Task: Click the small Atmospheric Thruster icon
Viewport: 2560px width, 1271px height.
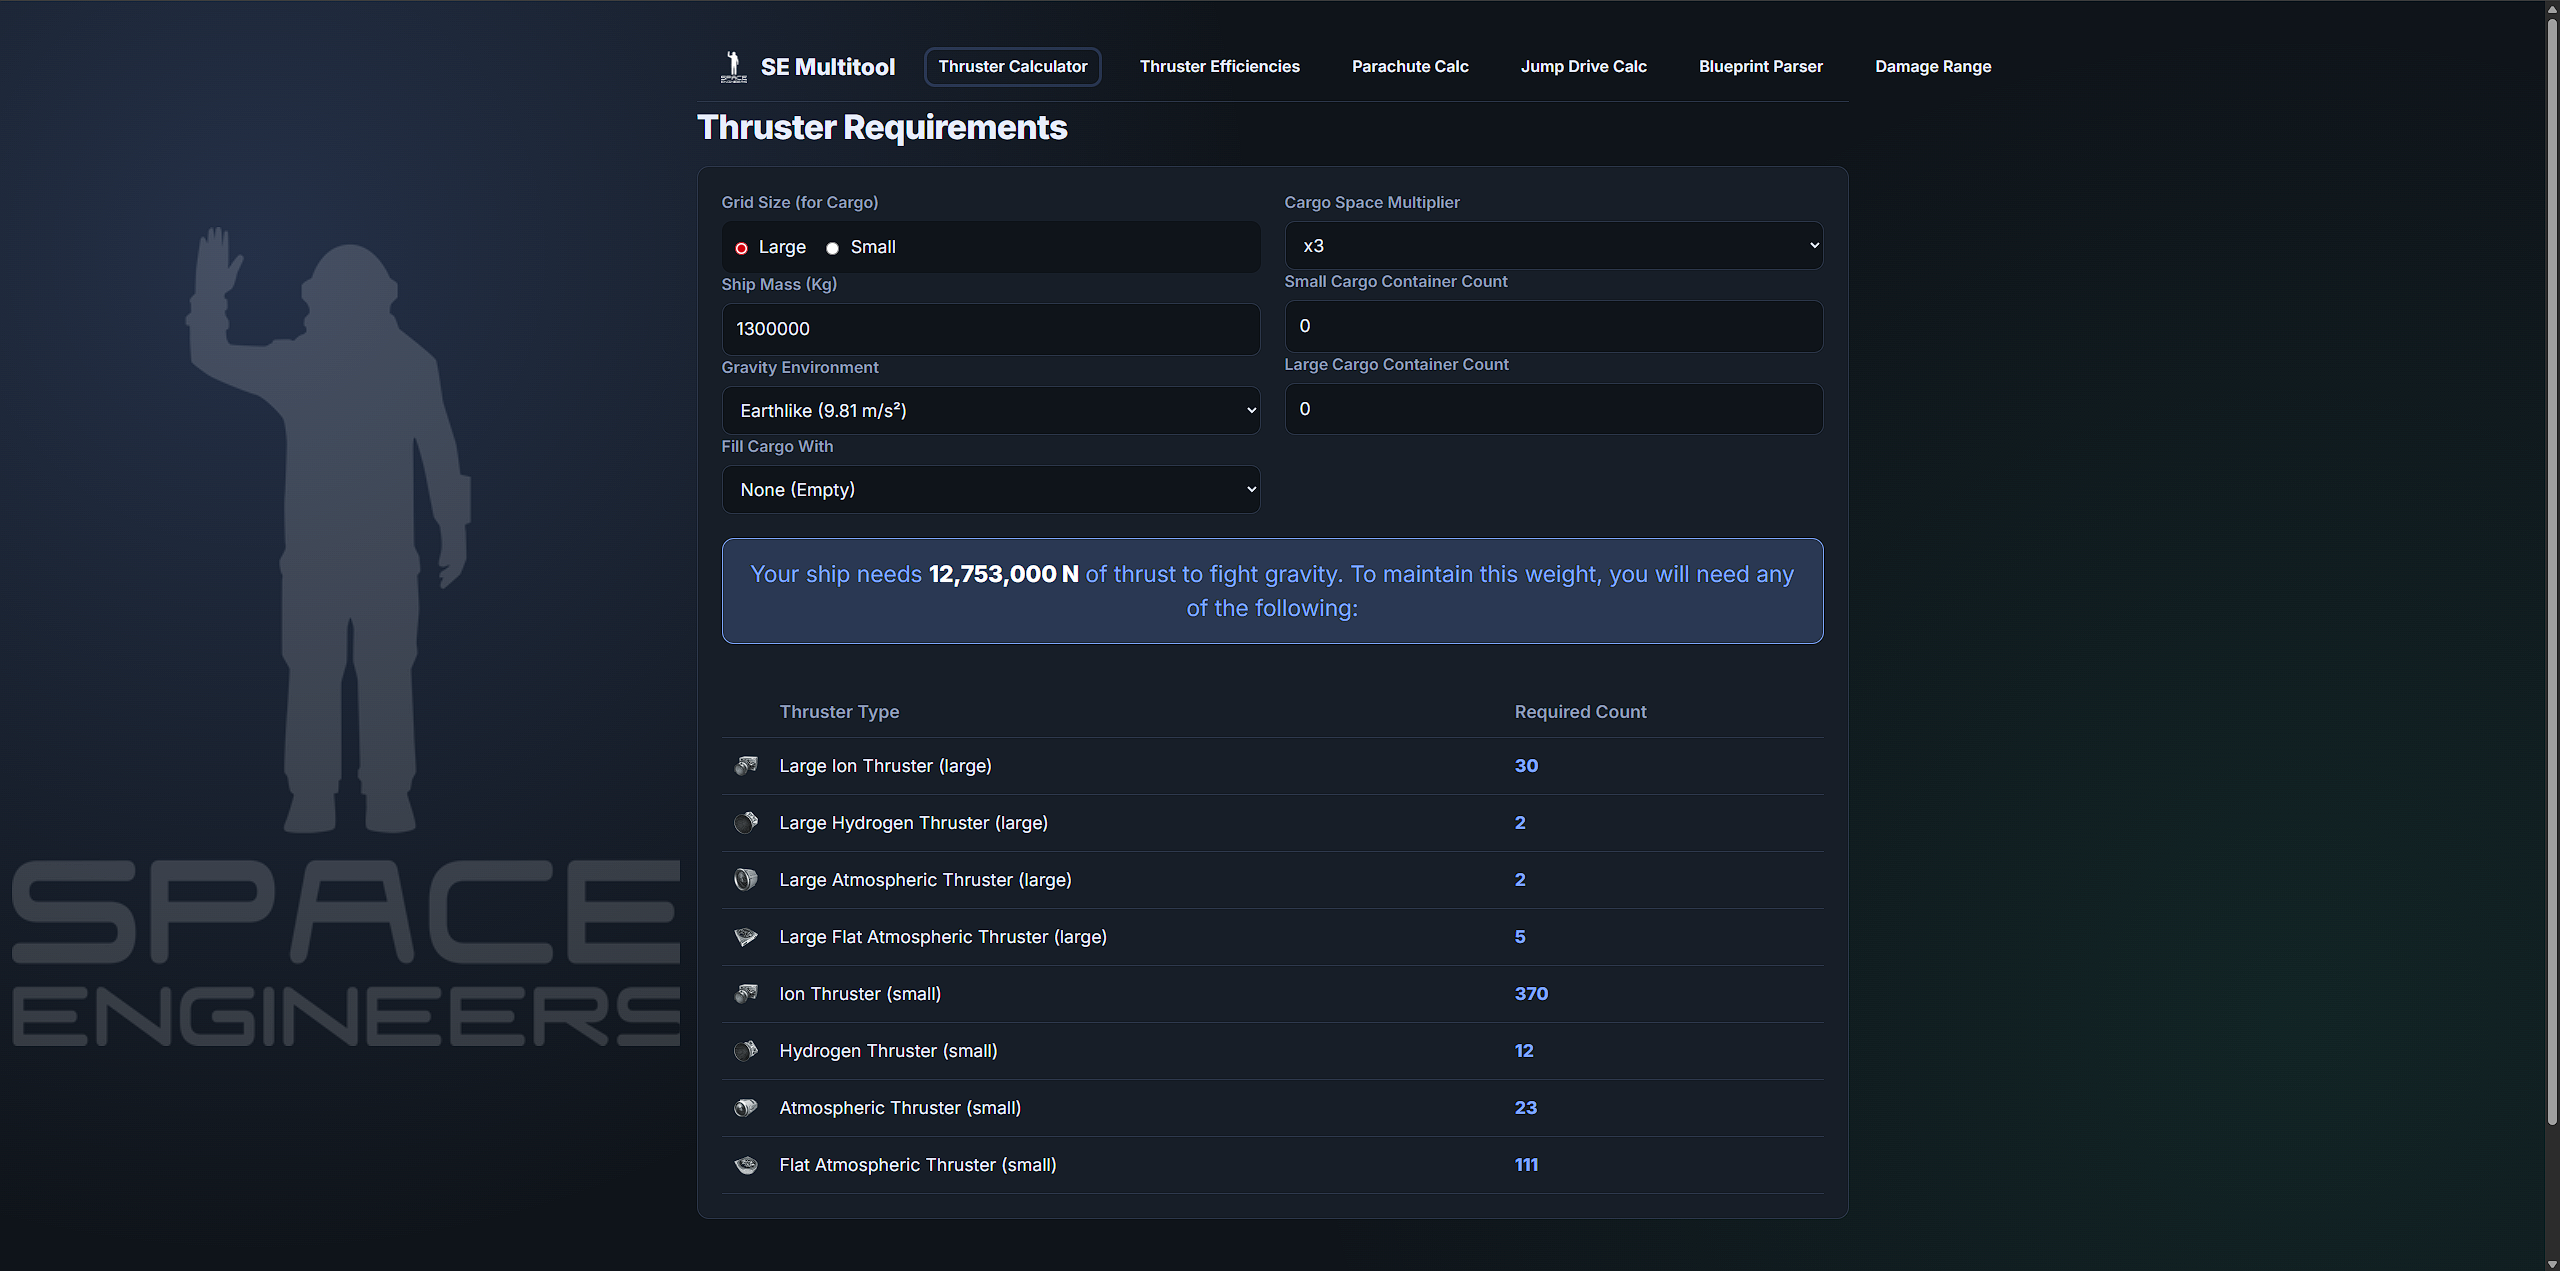Action: [x=746, y=1108]
